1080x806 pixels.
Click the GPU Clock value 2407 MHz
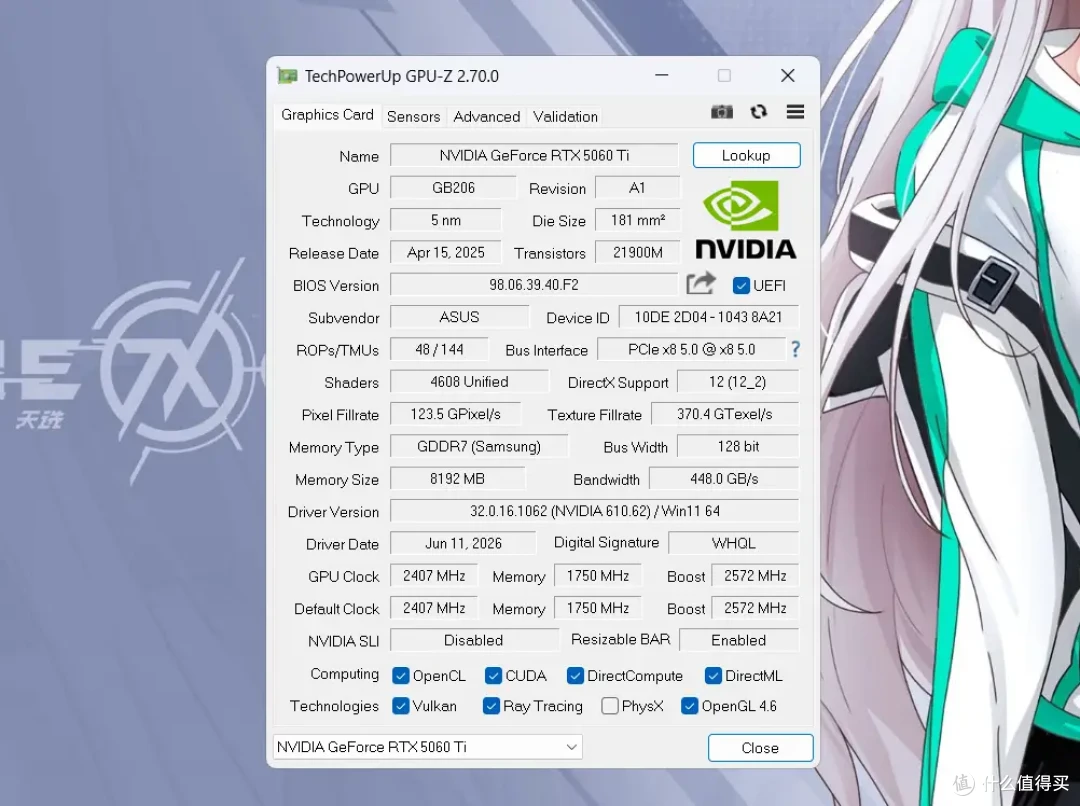pos(434,575)
